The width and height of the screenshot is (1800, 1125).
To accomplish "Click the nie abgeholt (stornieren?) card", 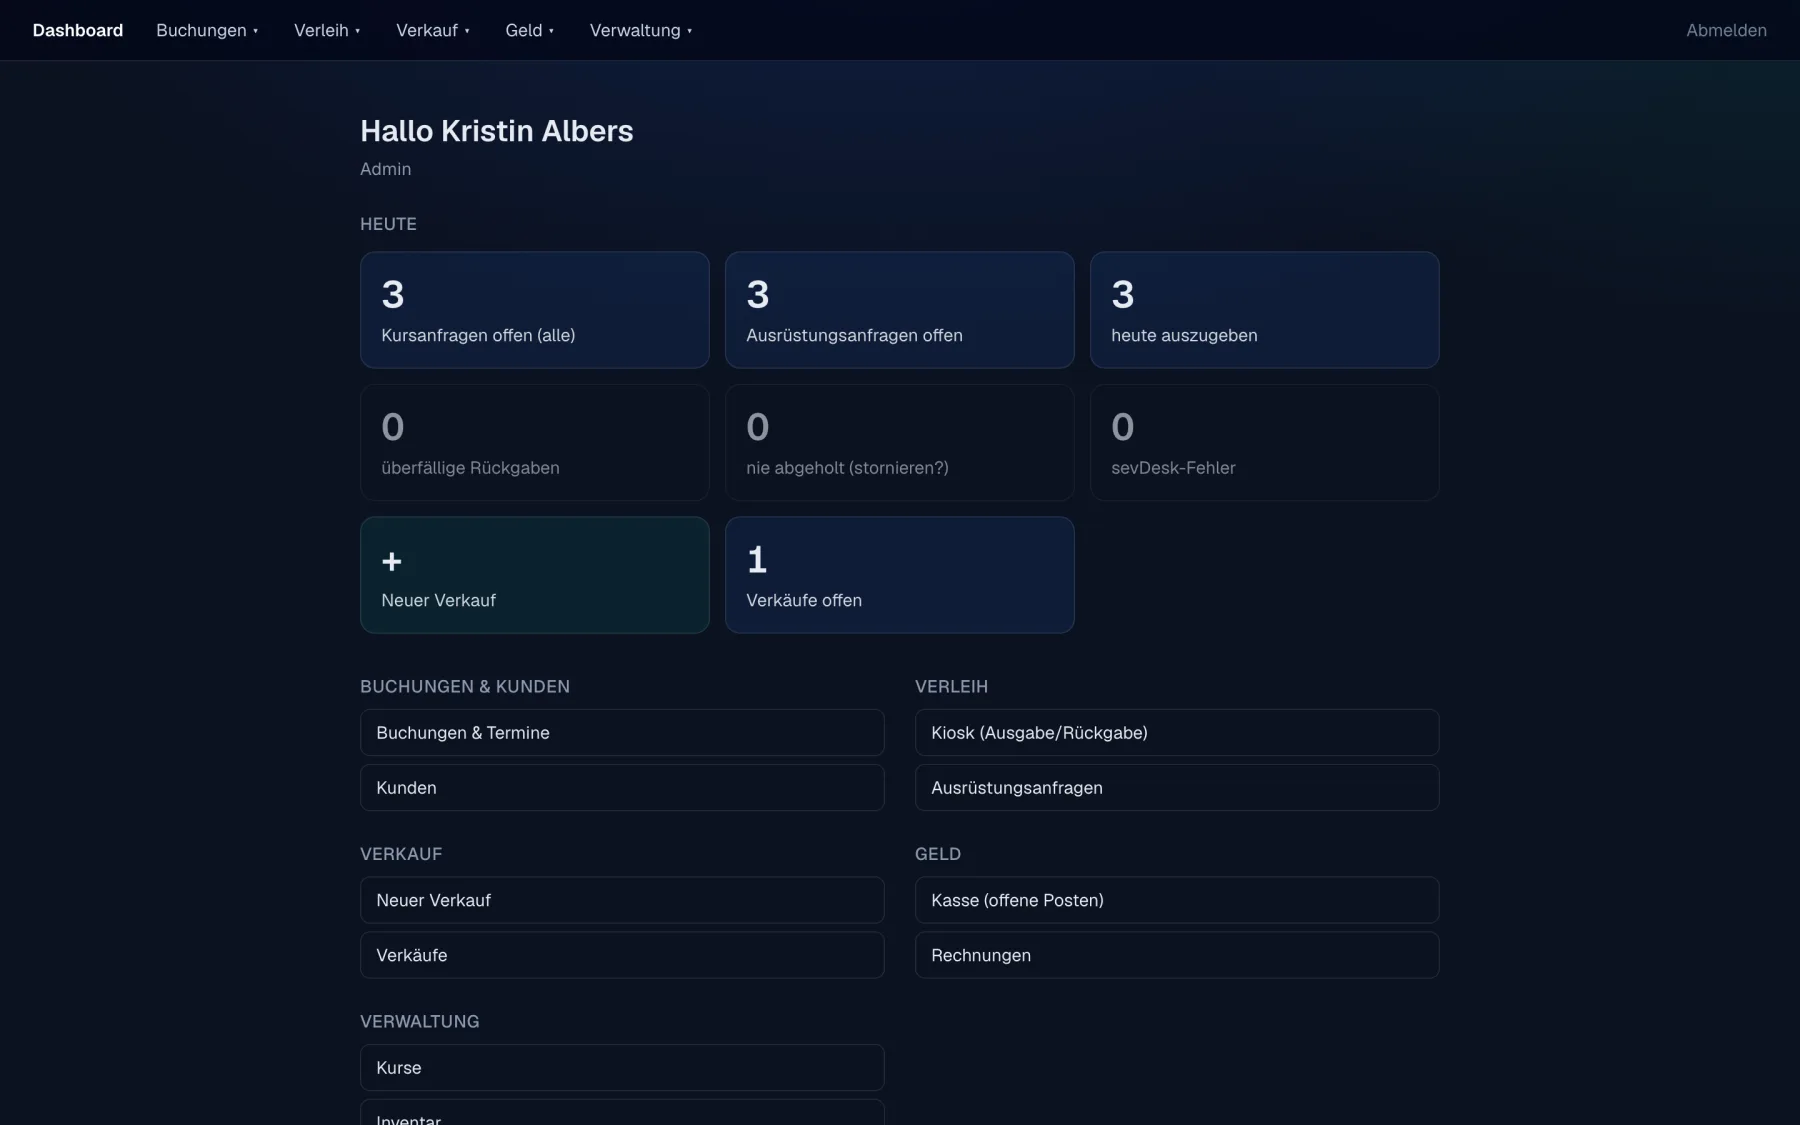I will pyautogui.click(x=900, y=443).
